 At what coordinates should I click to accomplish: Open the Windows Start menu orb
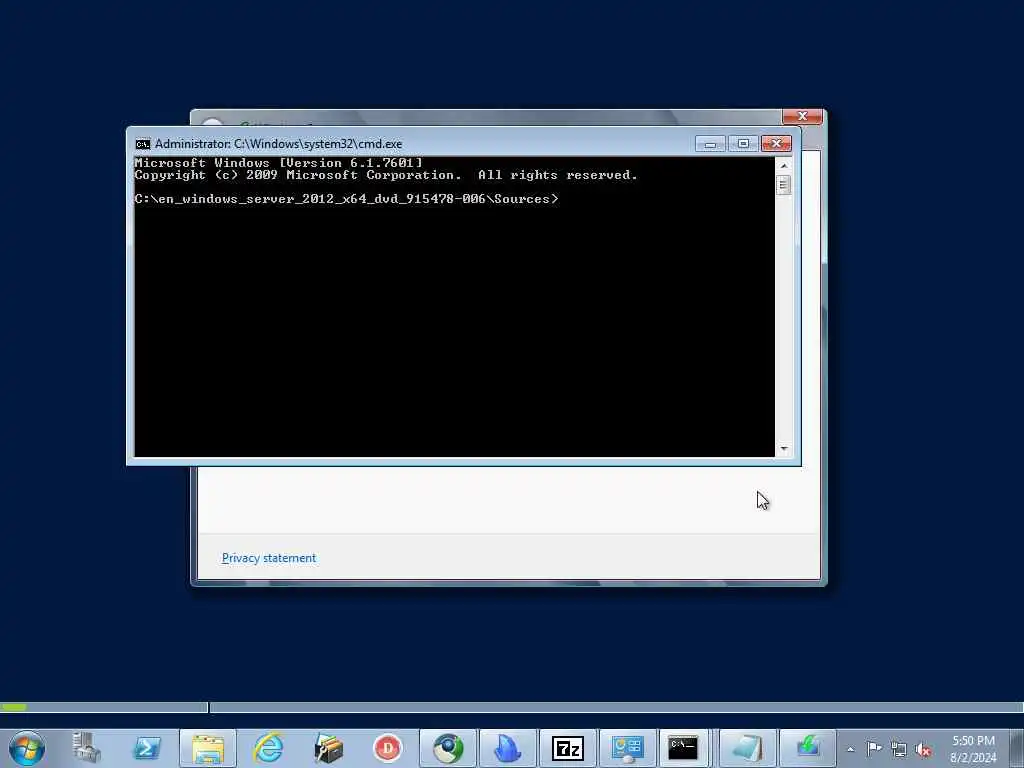[x=27, y=748]
